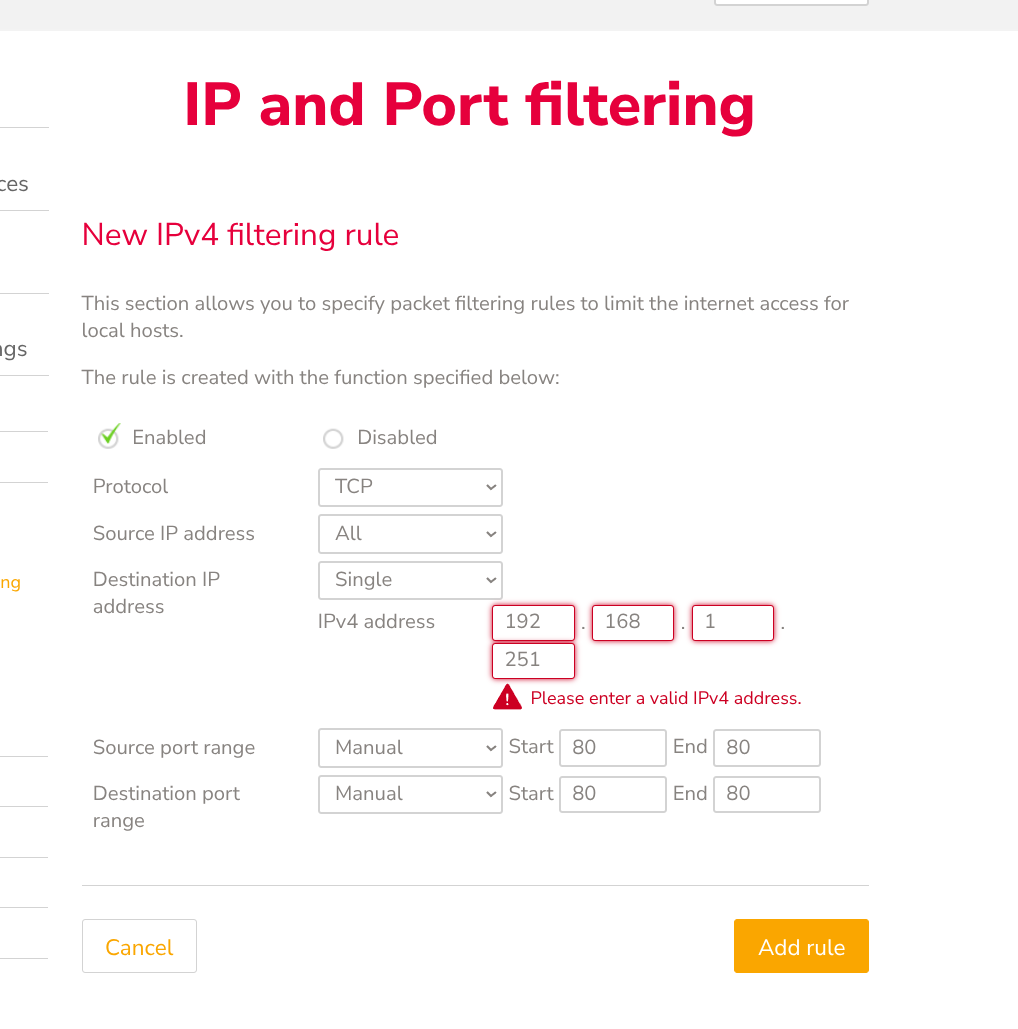Click the last IPv4 octet field 251
Image resolution: width=1018 pixels, height=1029 pixels.
click(x=533, y=660)
